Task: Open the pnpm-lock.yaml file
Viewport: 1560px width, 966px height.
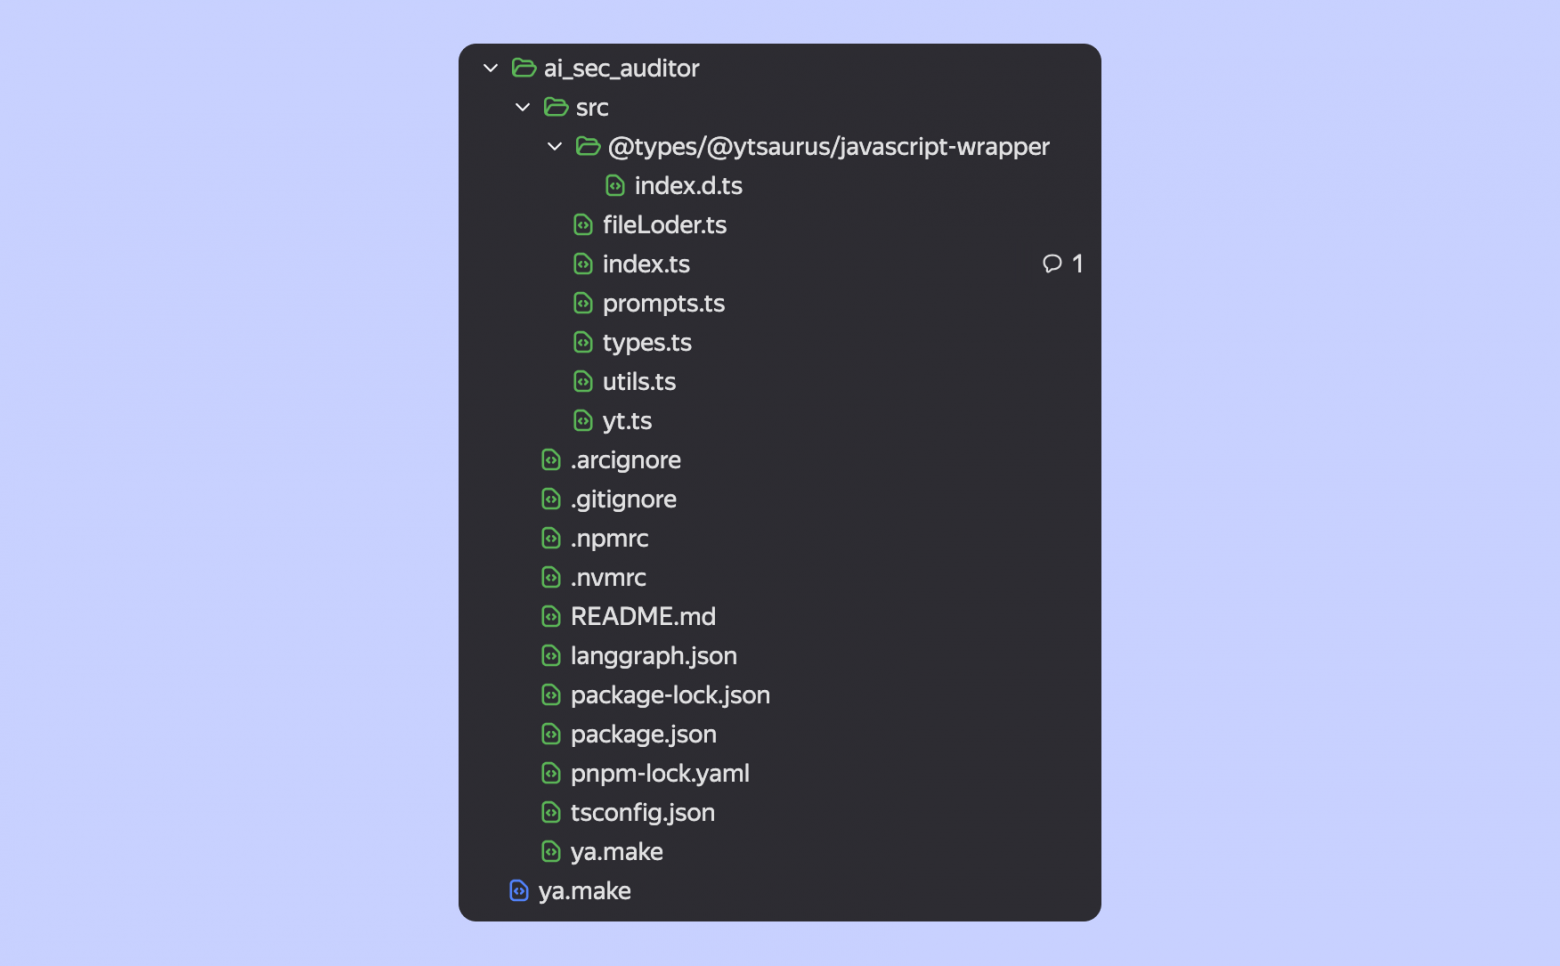Action: point(659,773)
